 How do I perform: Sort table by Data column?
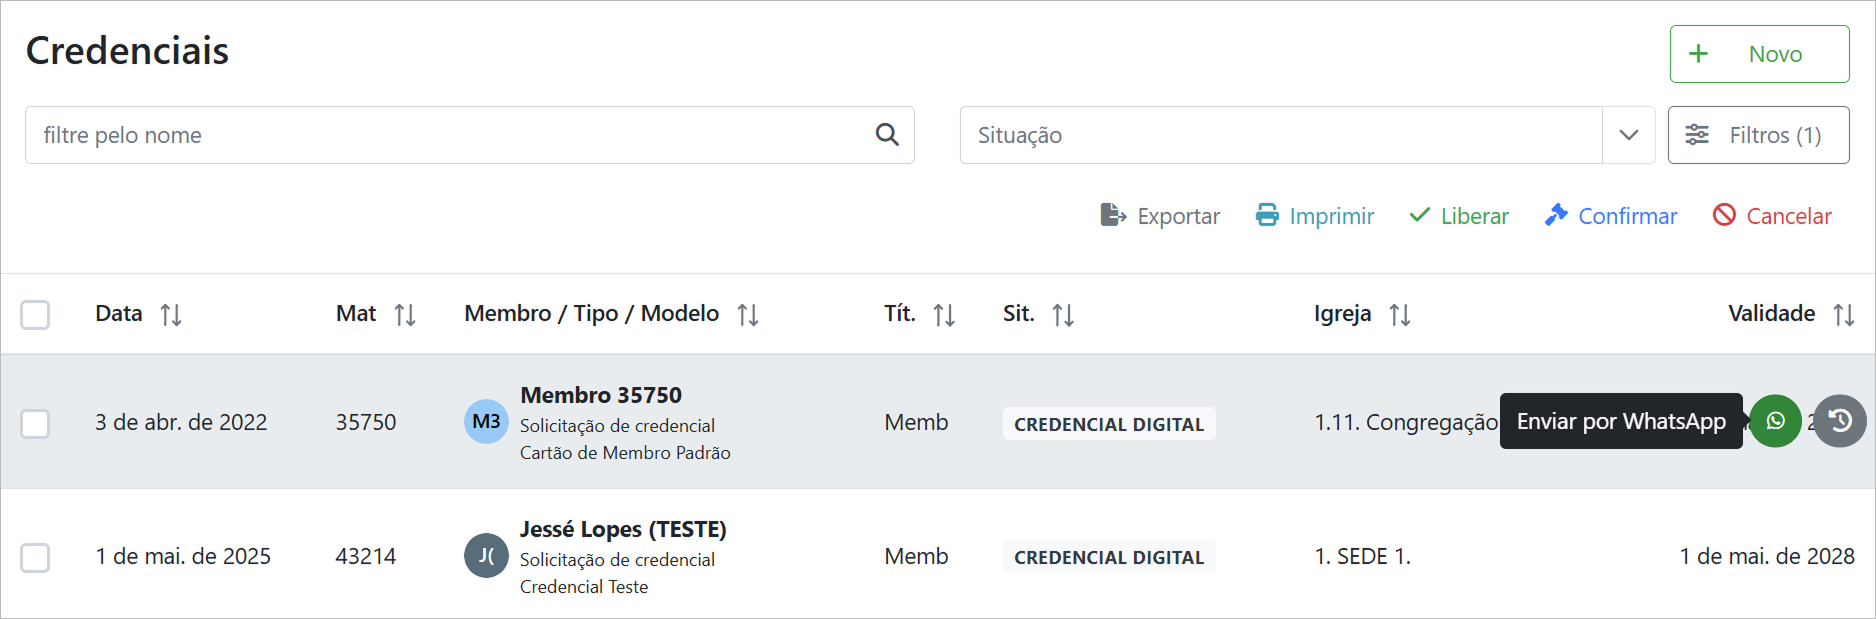point(171,315)
